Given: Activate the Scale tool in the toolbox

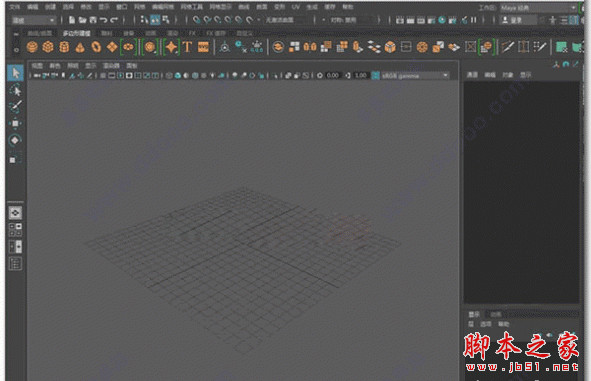Looking at the screenshot, I should coord(15,158).
